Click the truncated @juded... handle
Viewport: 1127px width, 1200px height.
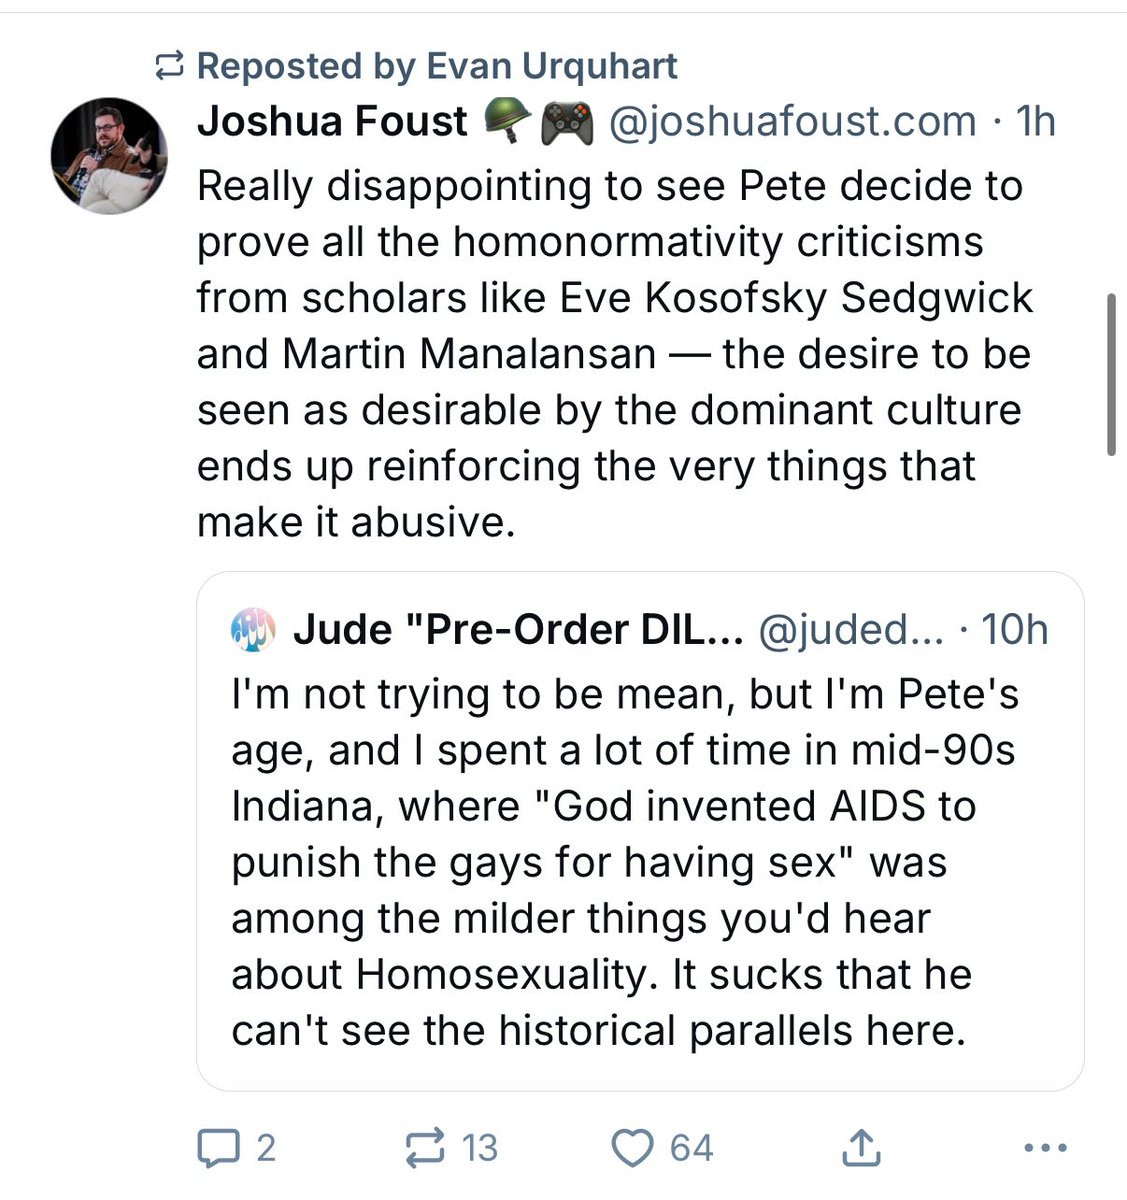pos(850,630)
